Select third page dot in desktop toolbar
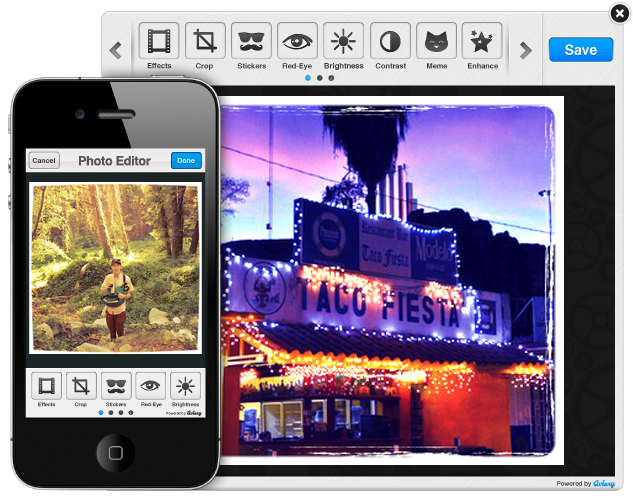Screen dimensions: 633x502 click(x=331, y=78)
